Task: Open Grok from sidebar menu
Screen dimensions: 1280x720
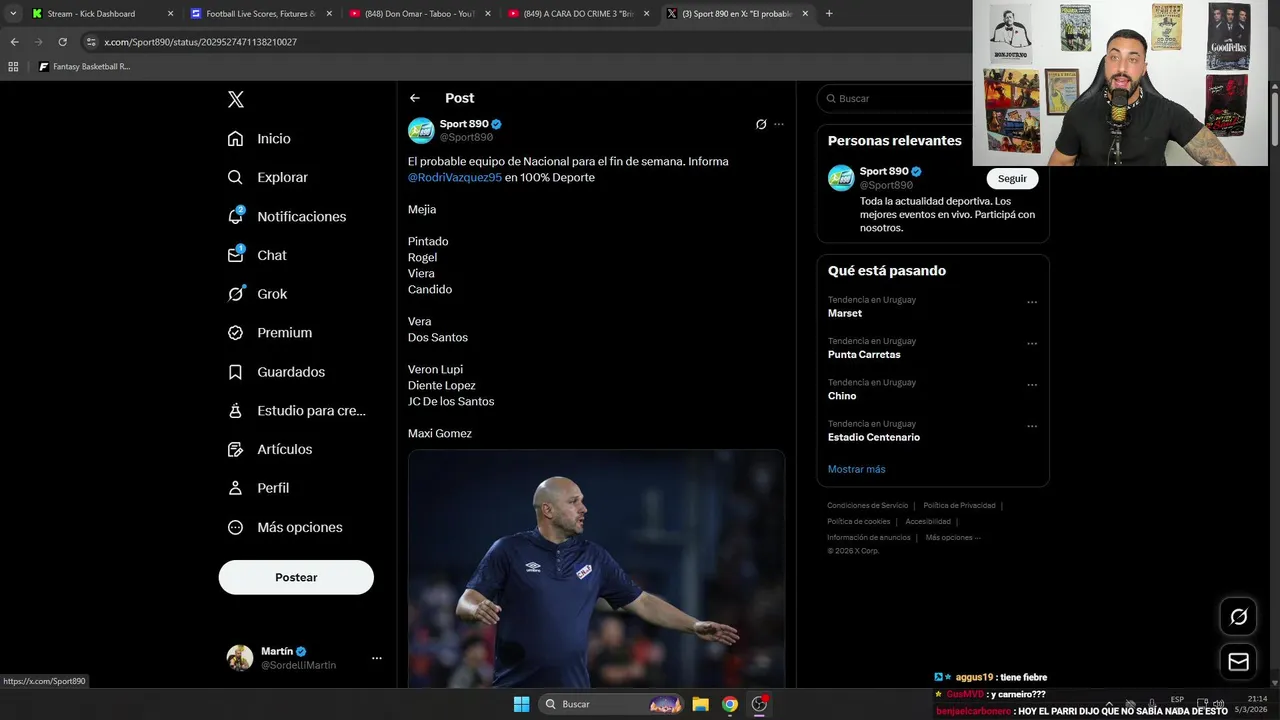Action: click(257, 294)
